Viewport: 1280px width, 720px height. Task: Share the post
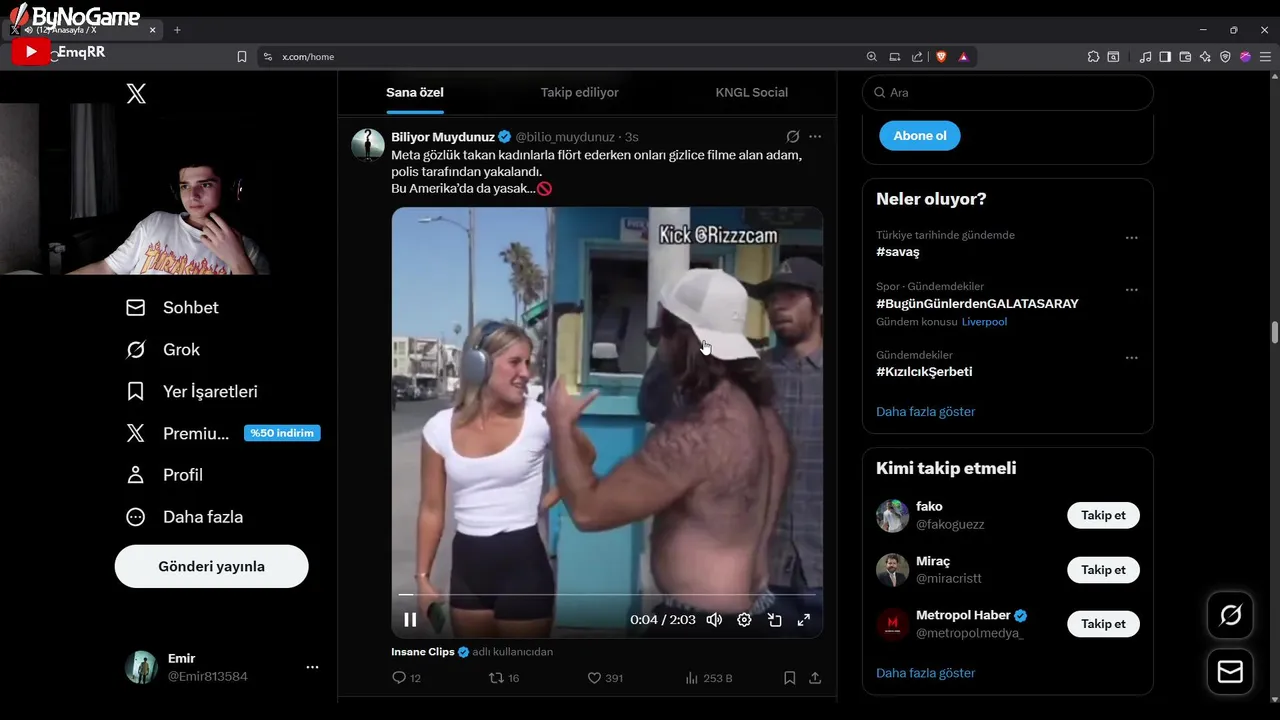(815, 678)
